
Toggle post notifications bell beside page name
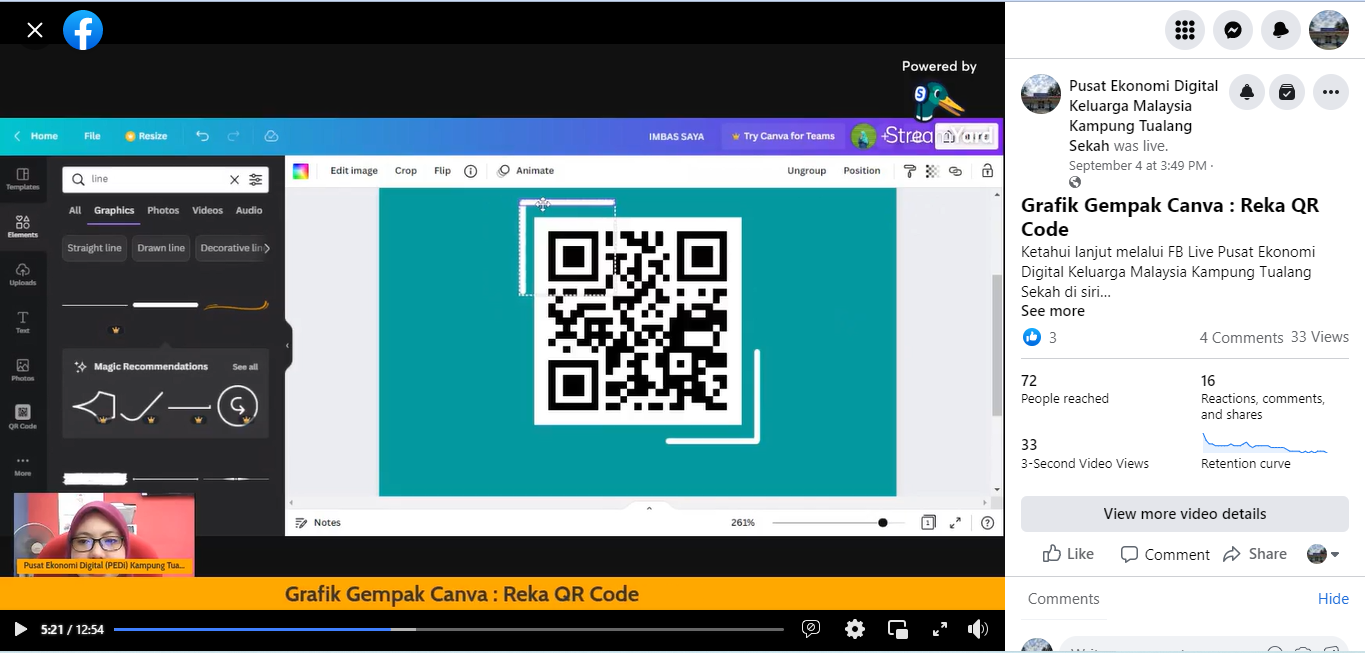pos(1247,92)
